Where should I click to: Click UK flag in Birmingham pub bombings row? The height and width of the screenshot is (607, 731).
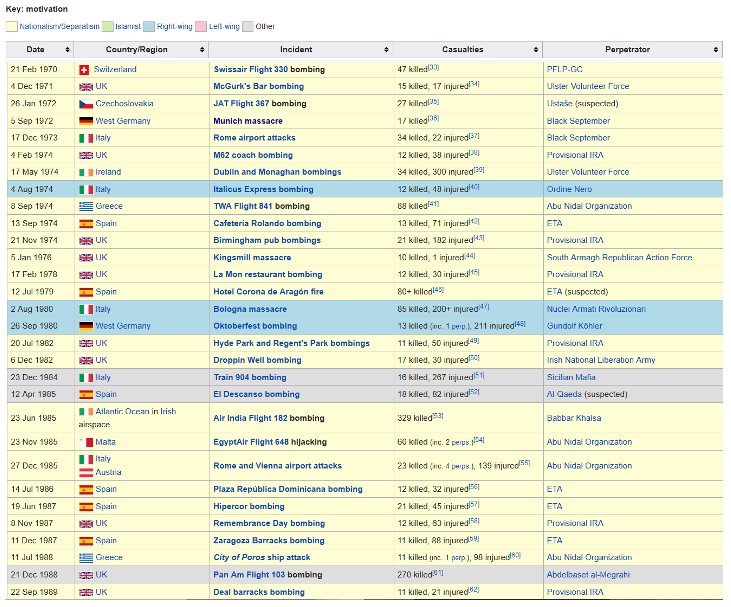click(86, 241)
